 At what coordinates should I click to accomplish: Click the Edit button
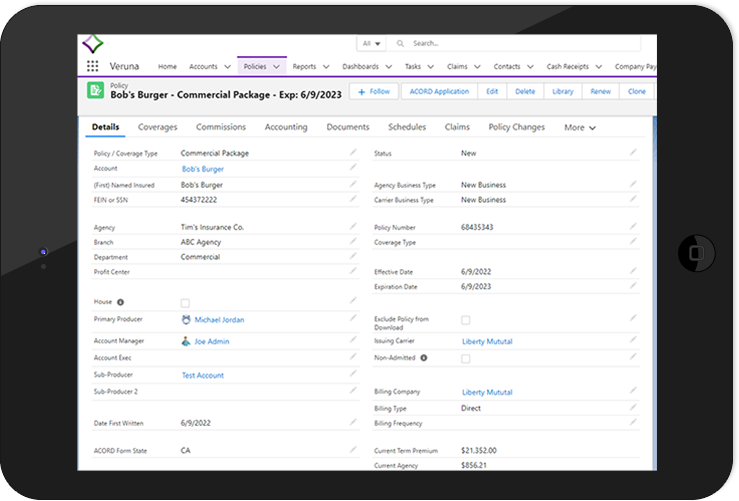coord(492,91)
